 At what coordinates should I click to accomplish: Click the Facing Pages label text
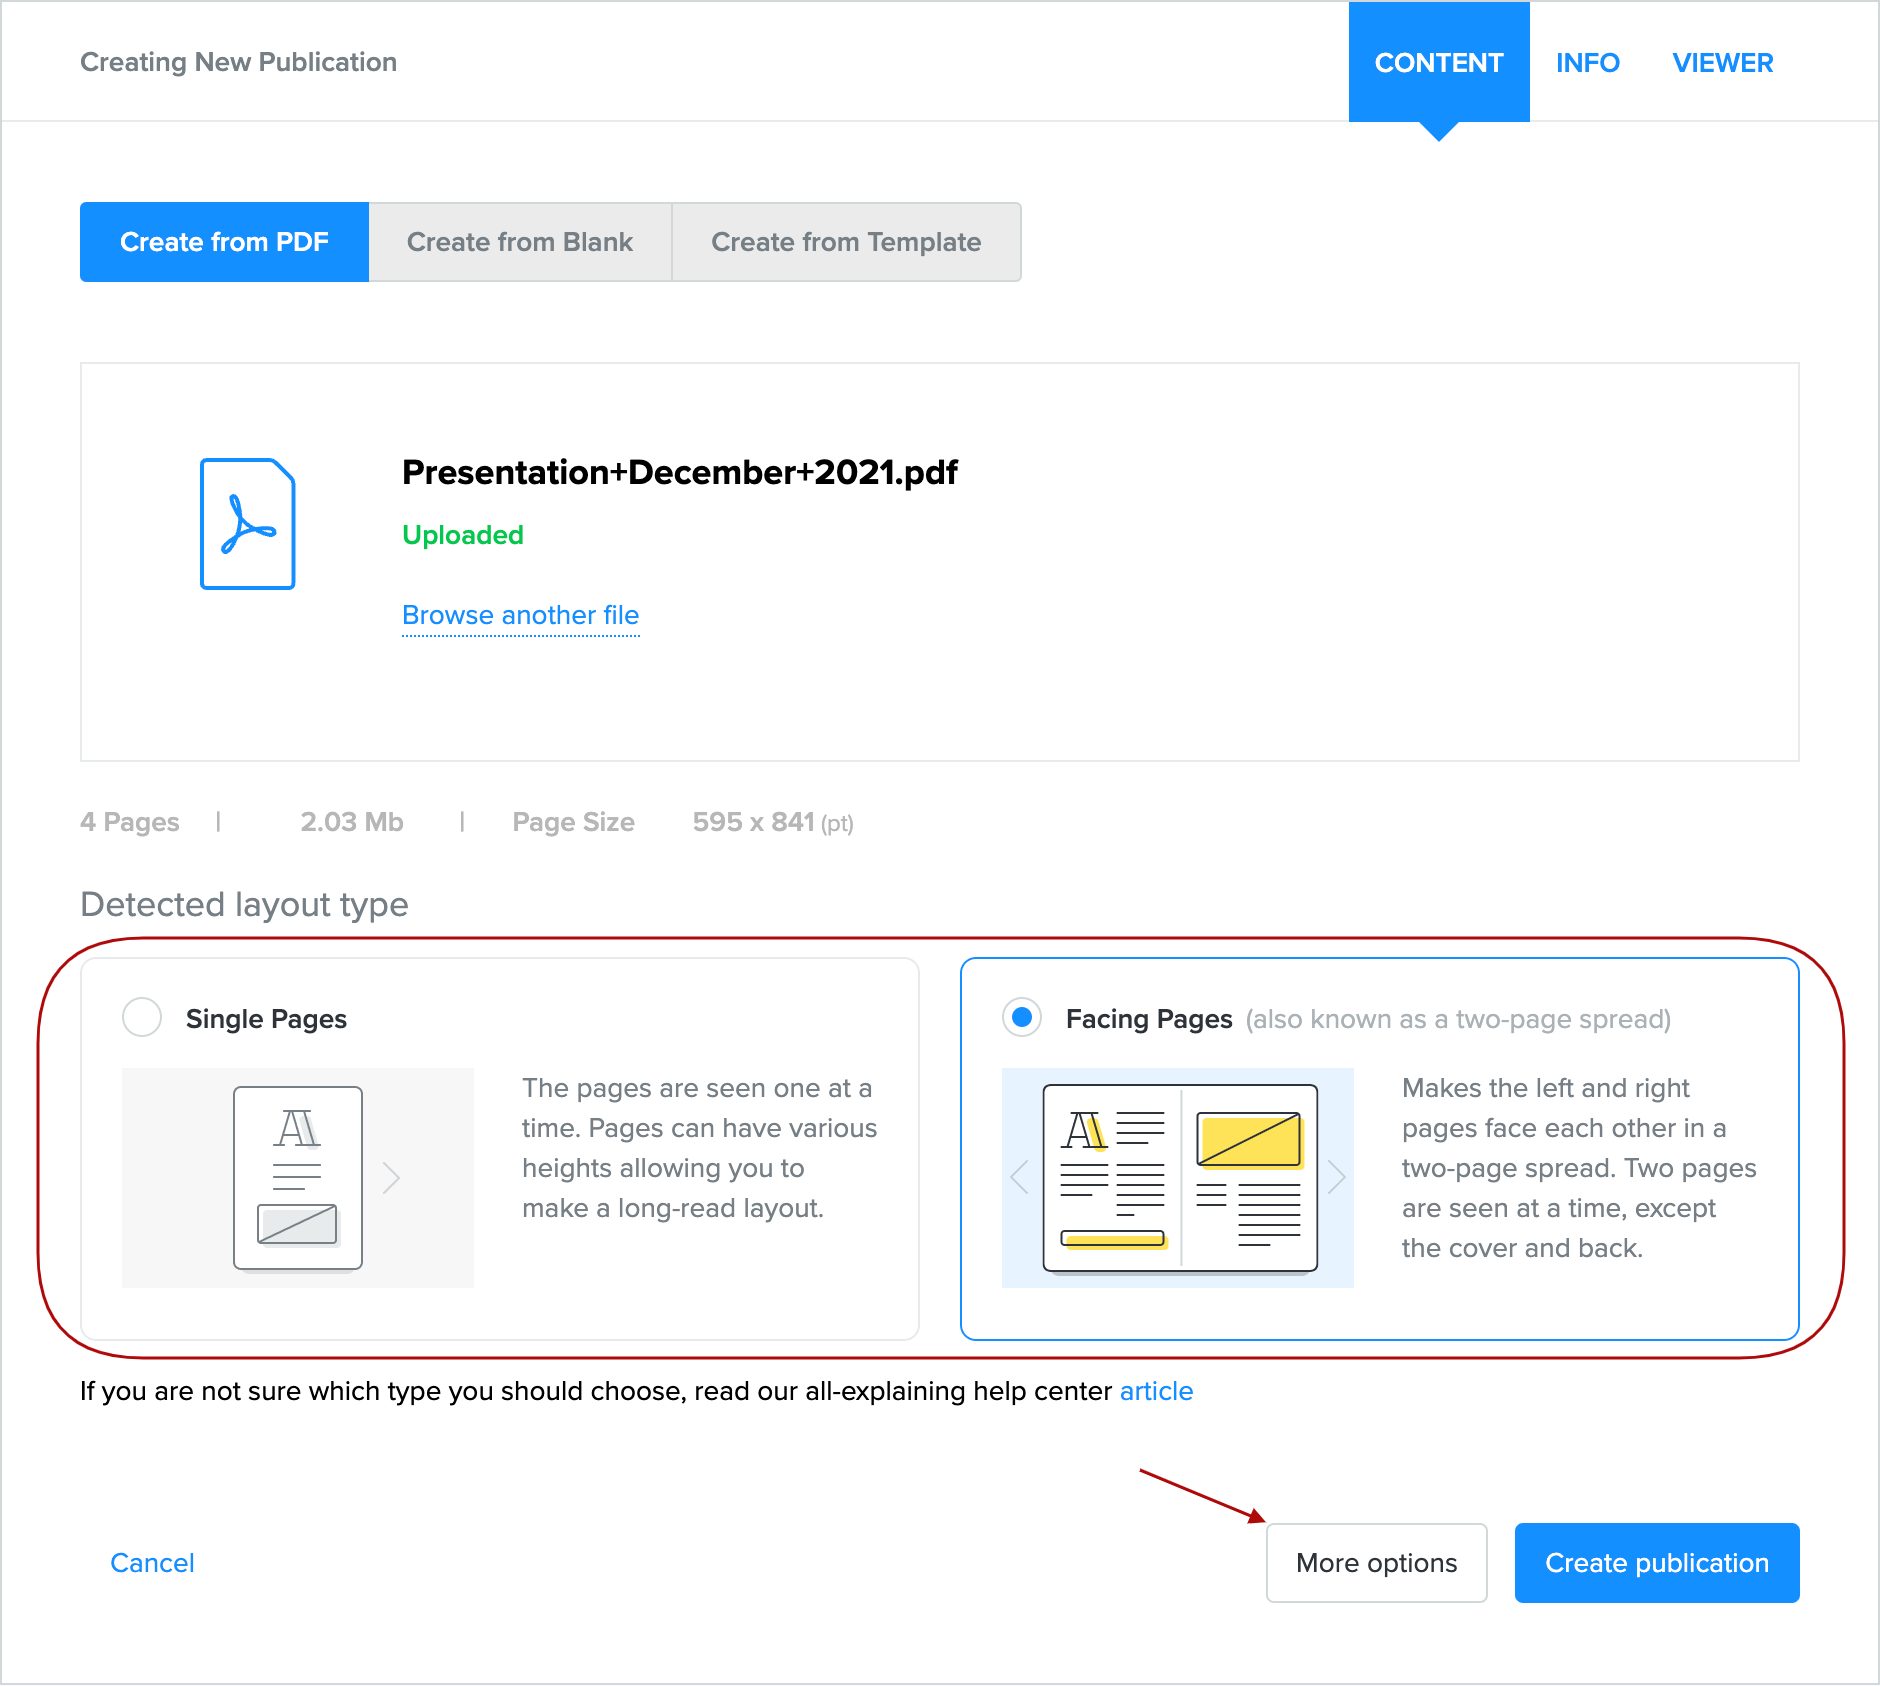coord(1149,1019)
